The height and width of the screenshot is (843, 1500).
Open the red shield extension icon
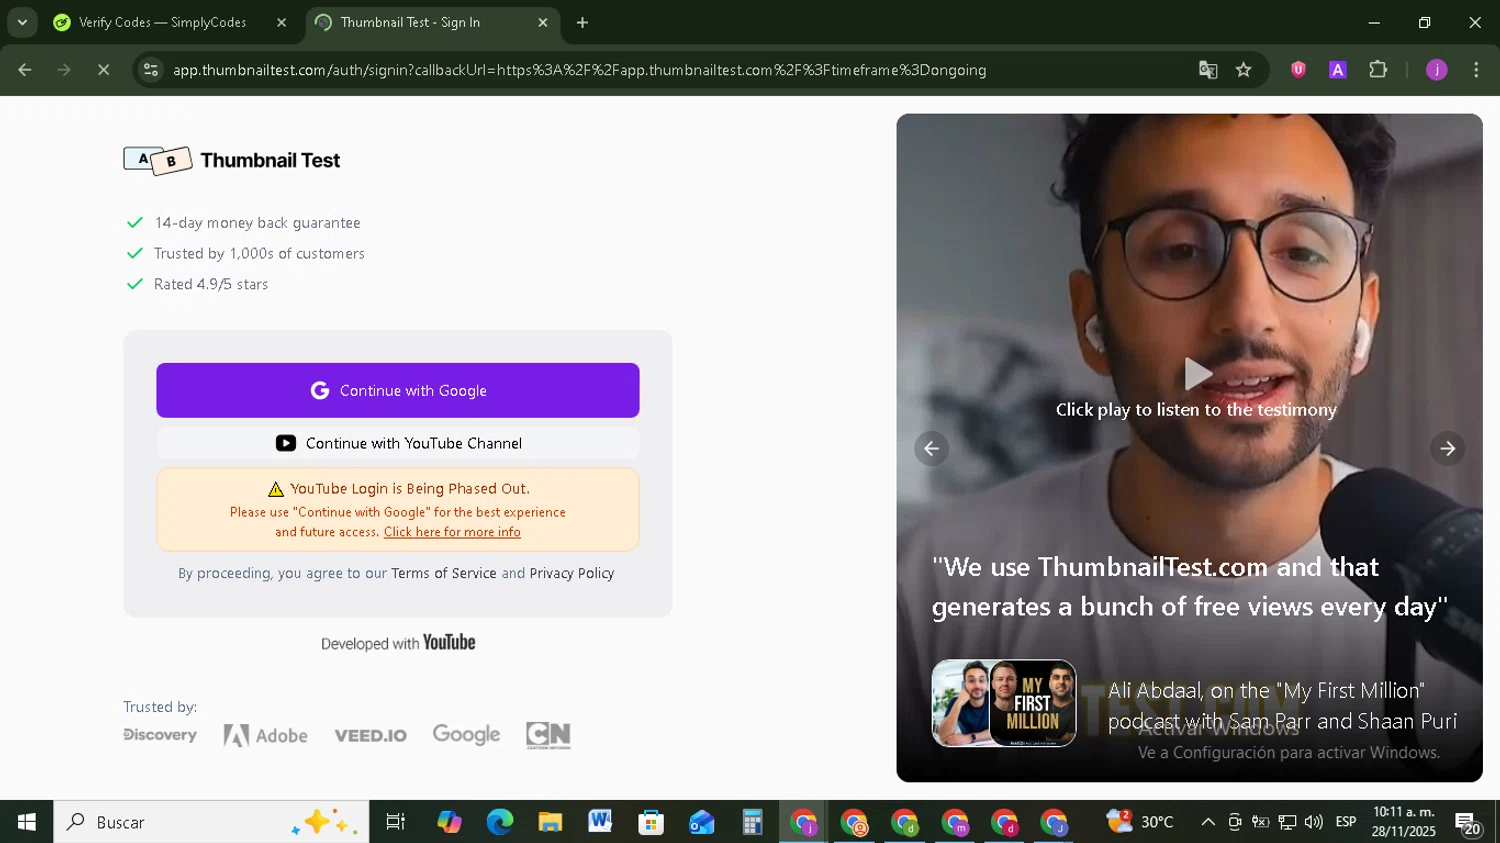point(1298,70)
